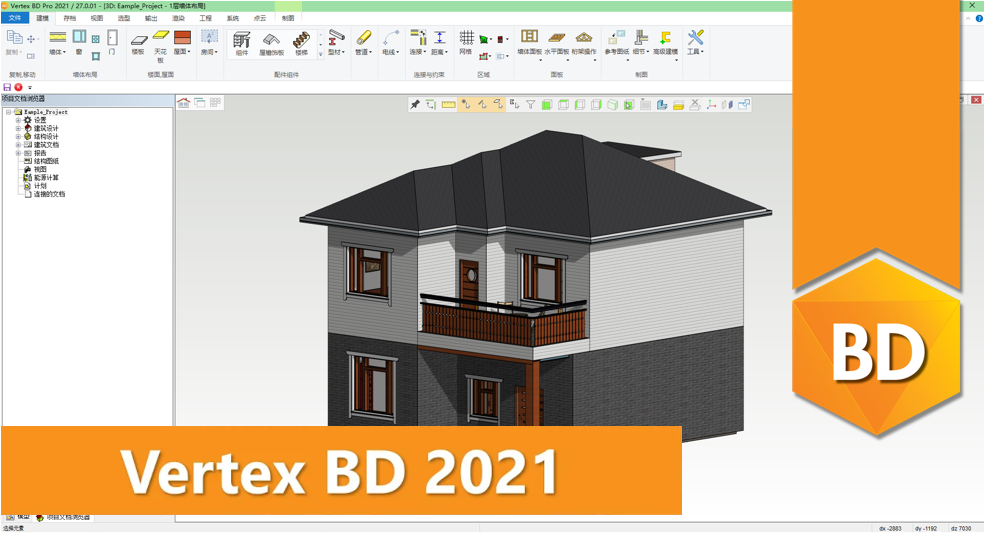This screenshot has width=985, height=533.
Task: Click the funnel filter icon
Action: [x=531, y=104]
